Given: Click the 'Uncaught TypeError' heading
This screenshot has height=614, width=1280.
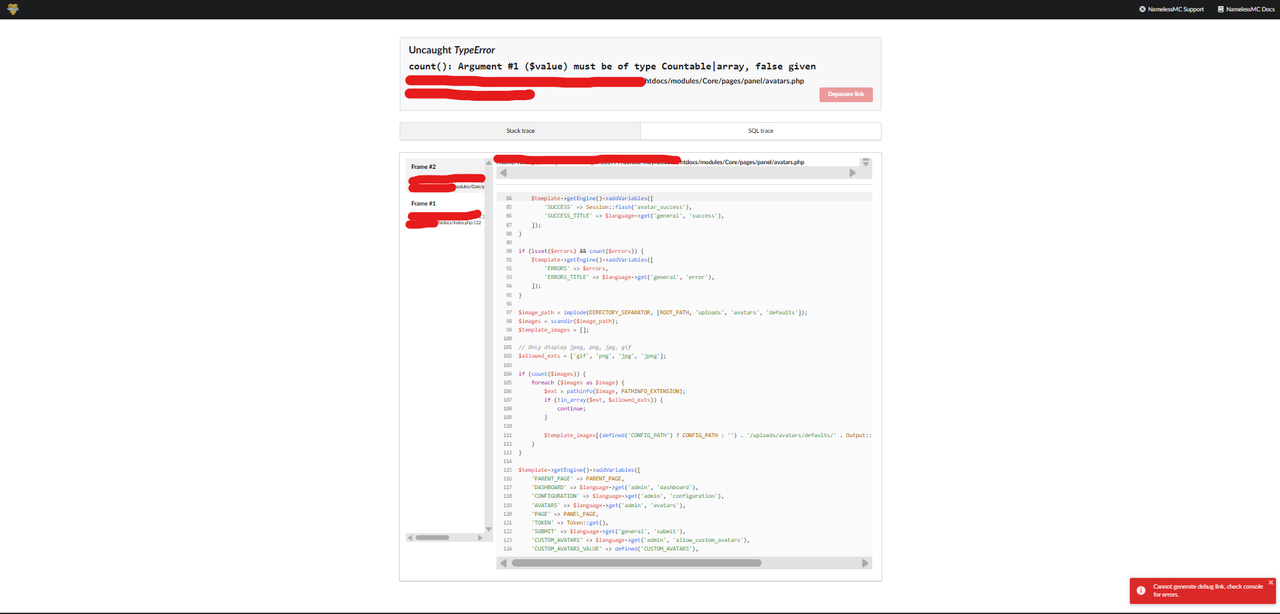Looking at the screenshot, I should click(452, 50).
